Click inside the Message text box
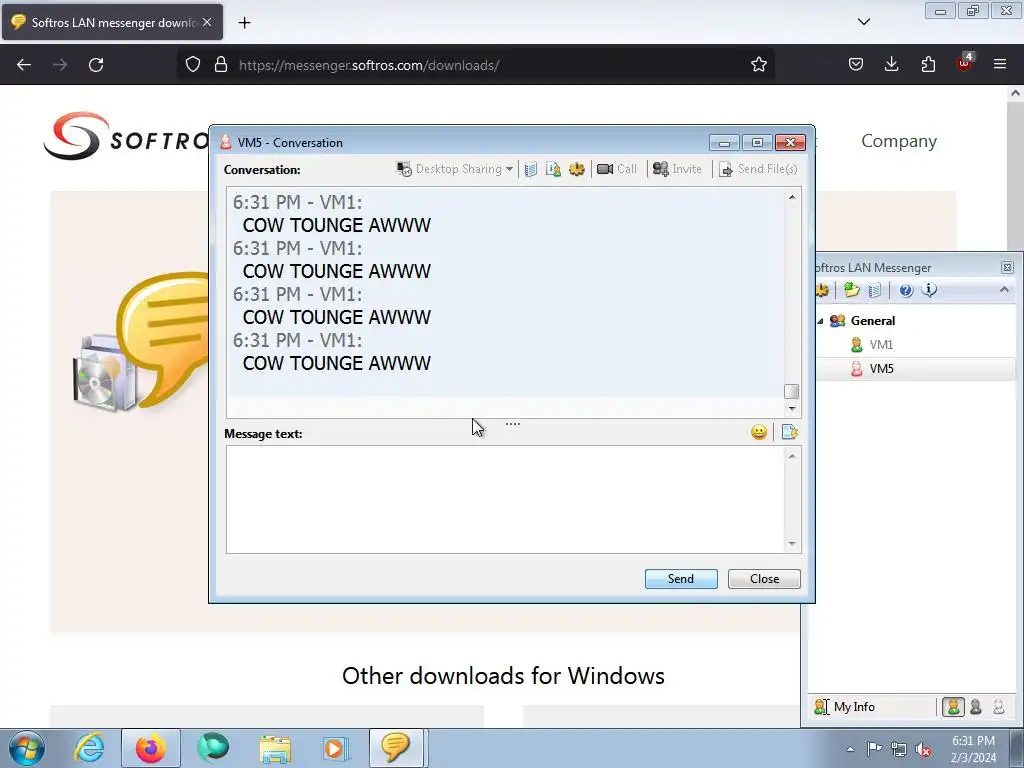 505,500
